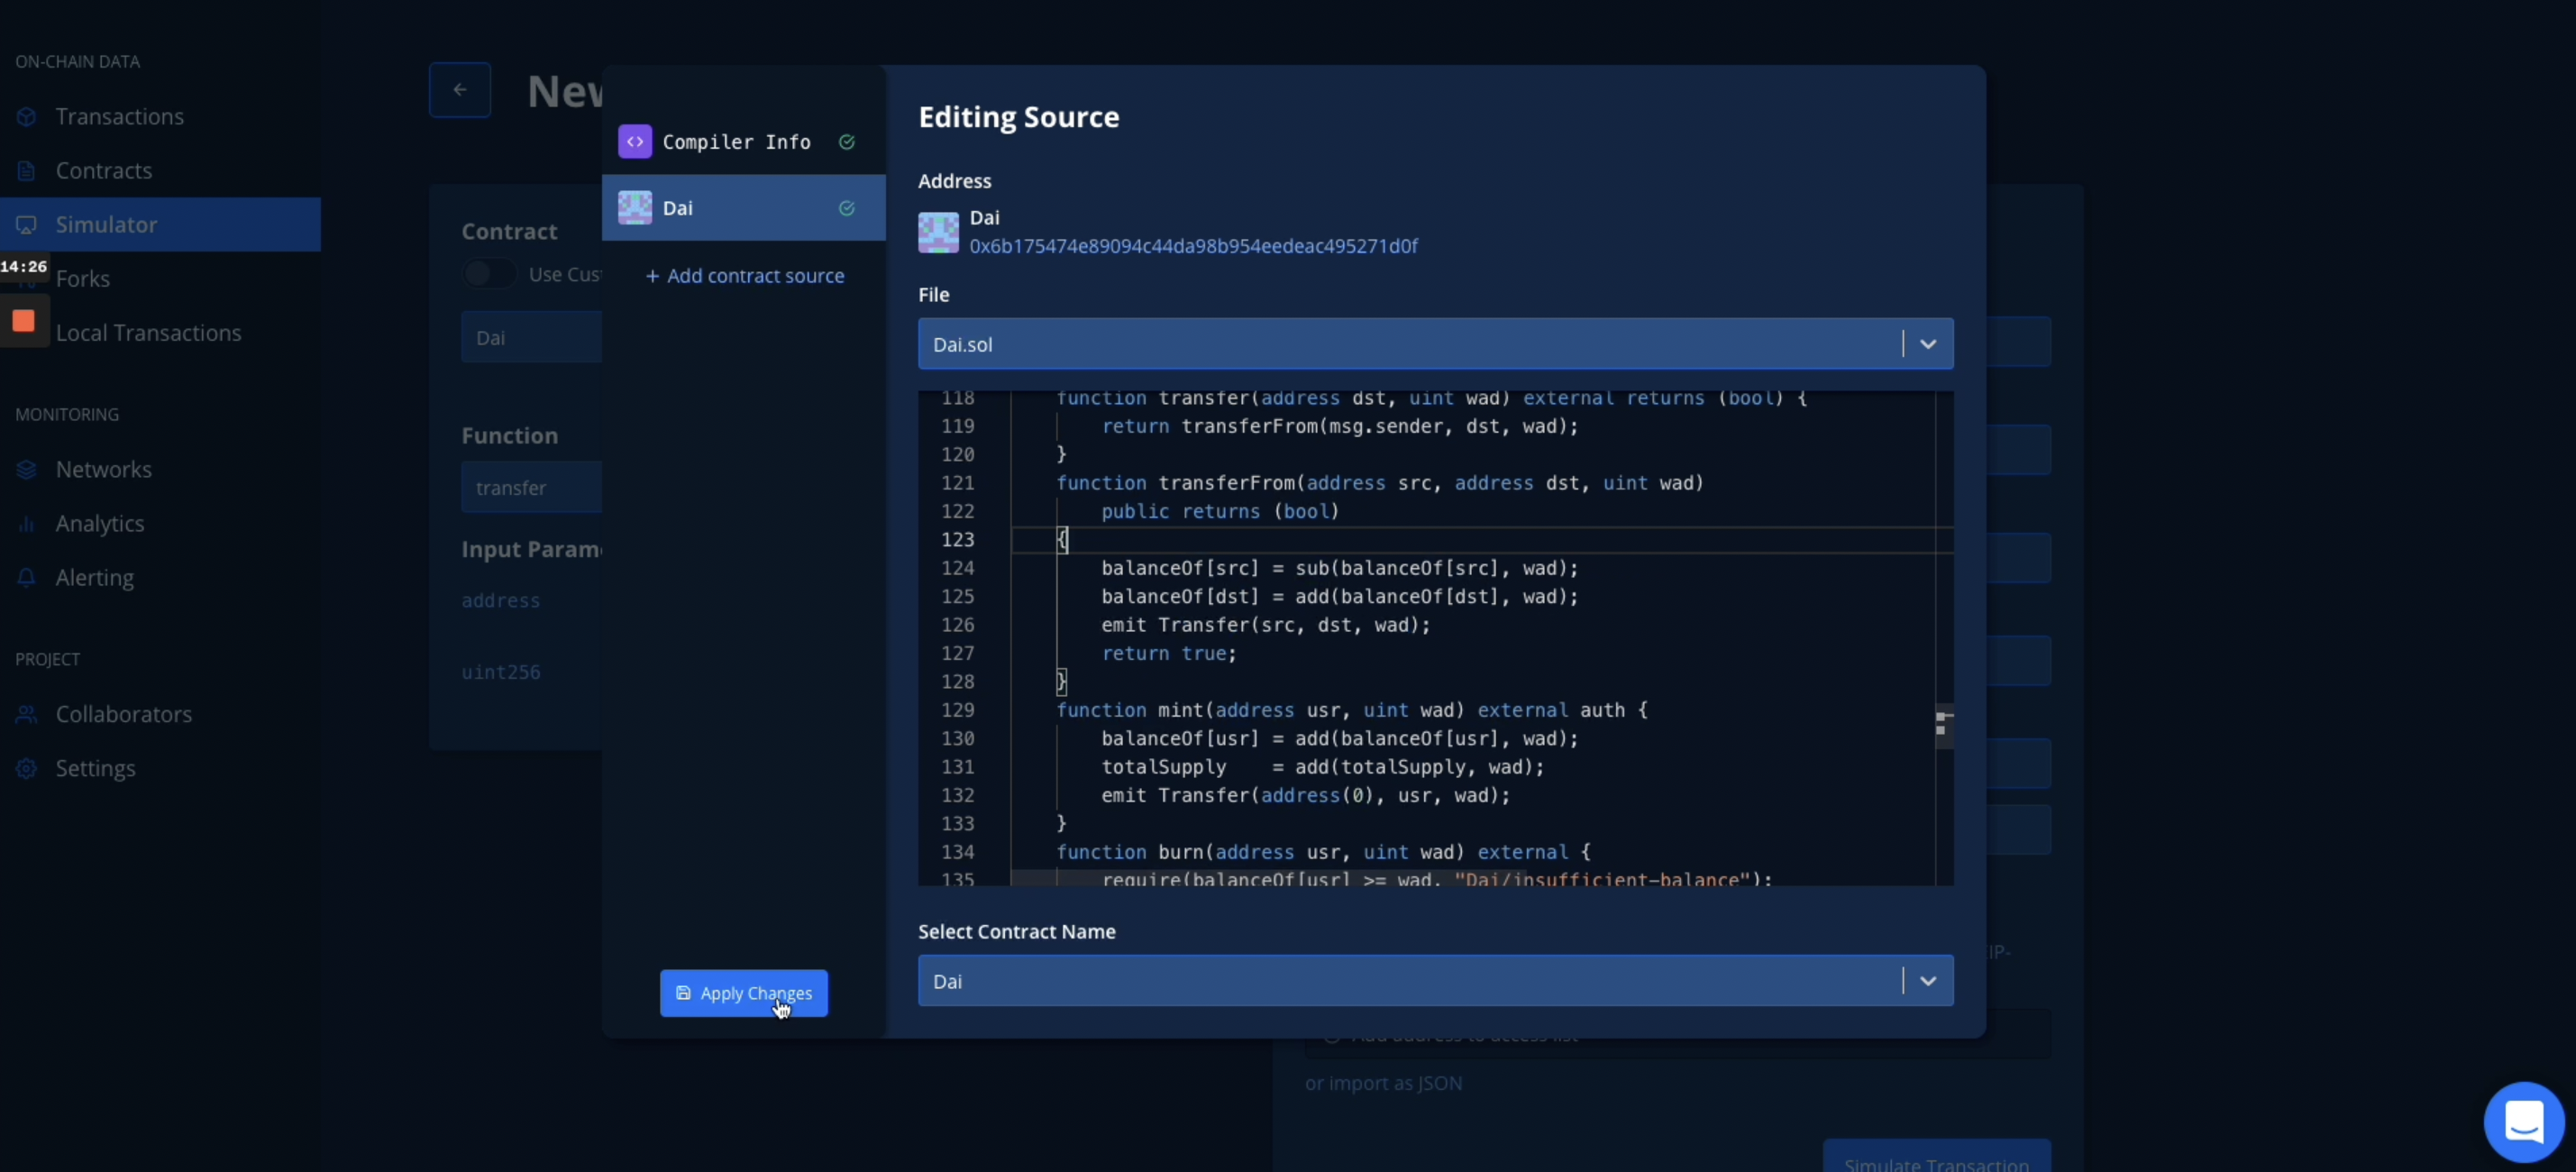
Task: Click the Settings gear icon
Action: (27, 768)
